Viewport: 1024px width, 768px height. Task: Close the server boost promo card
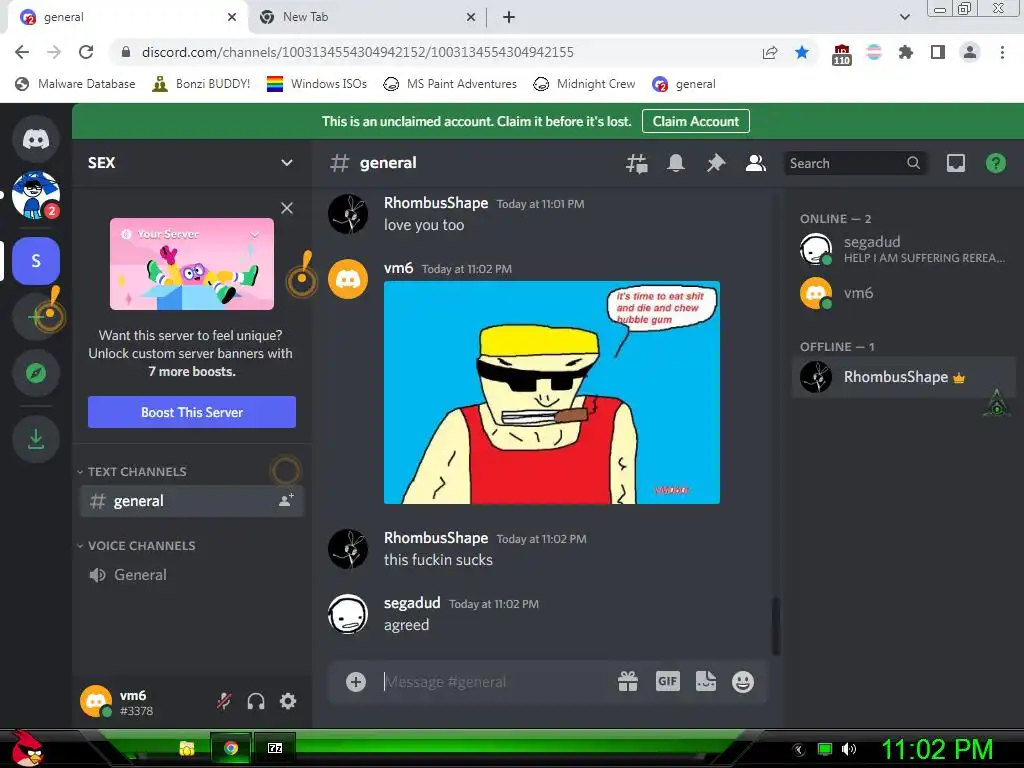[x=287, y=208]
